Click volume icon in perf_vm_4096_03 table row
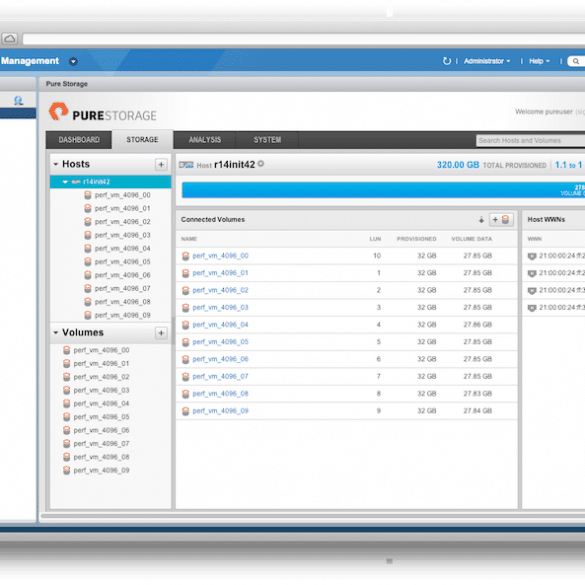This screenshot has width=585, height=585. 185,308
